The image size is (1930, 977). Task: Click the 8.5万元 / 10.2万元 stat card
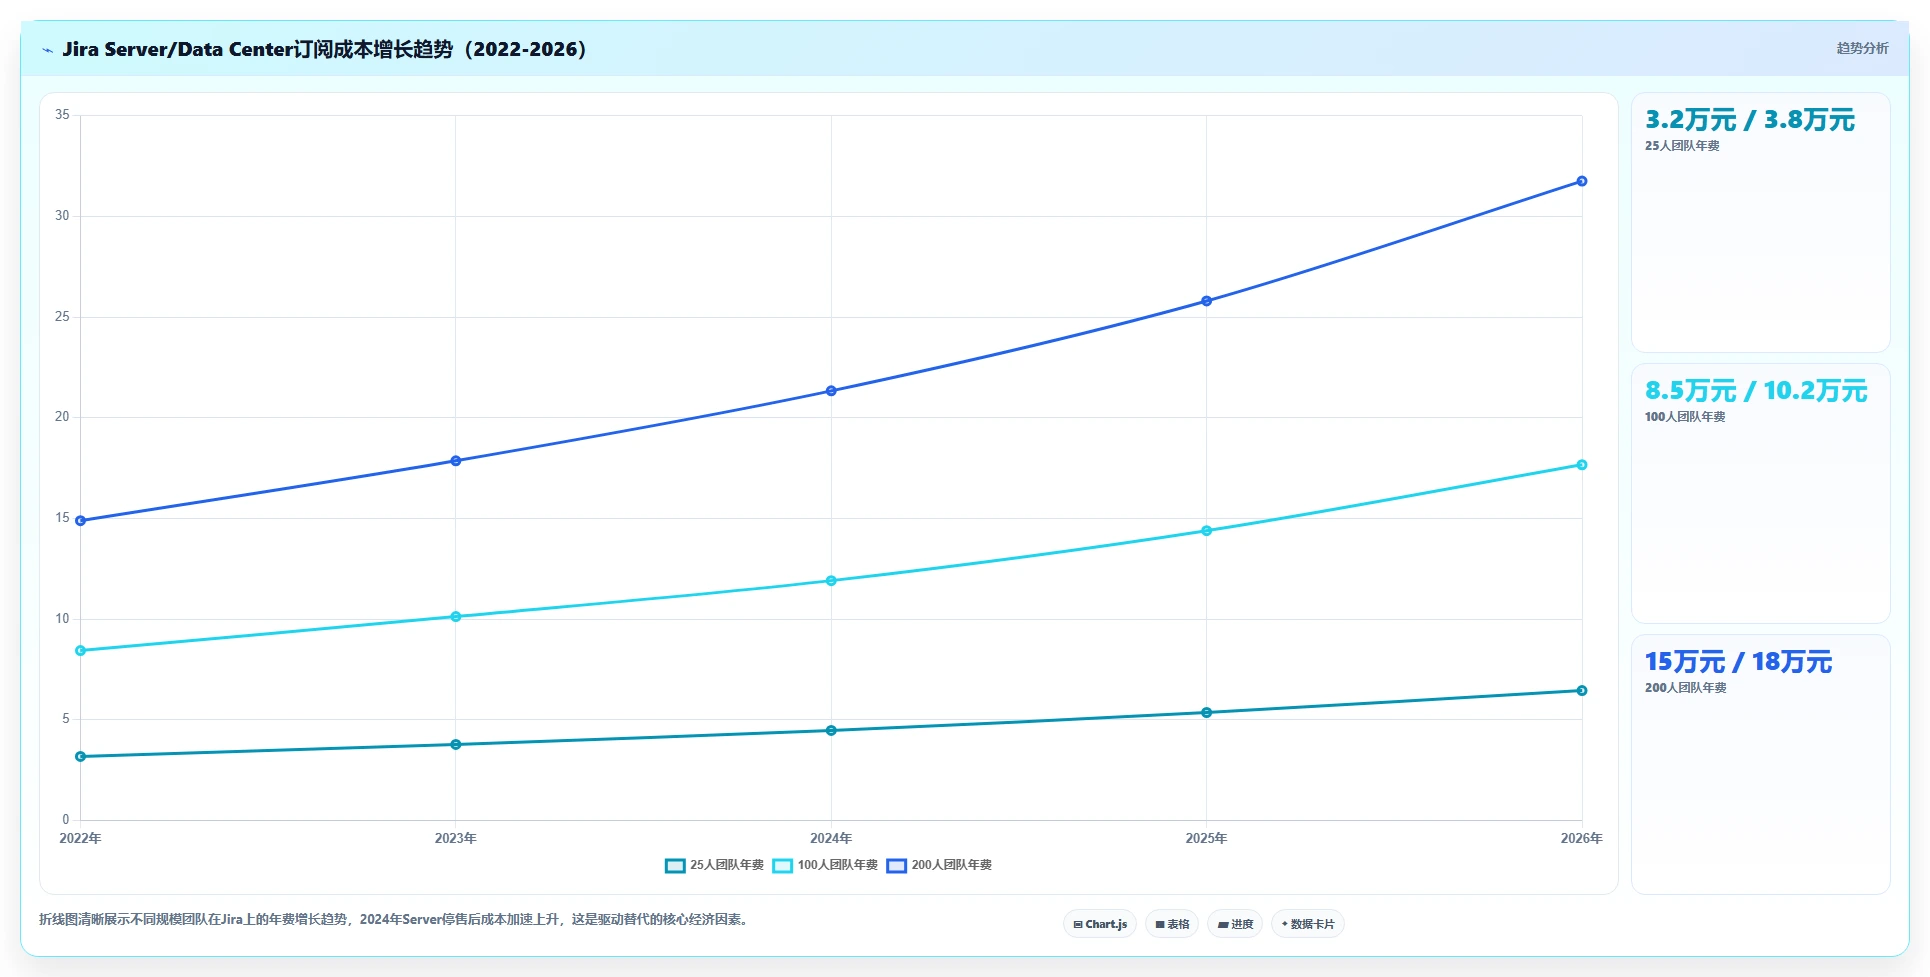pos(1760,494)
